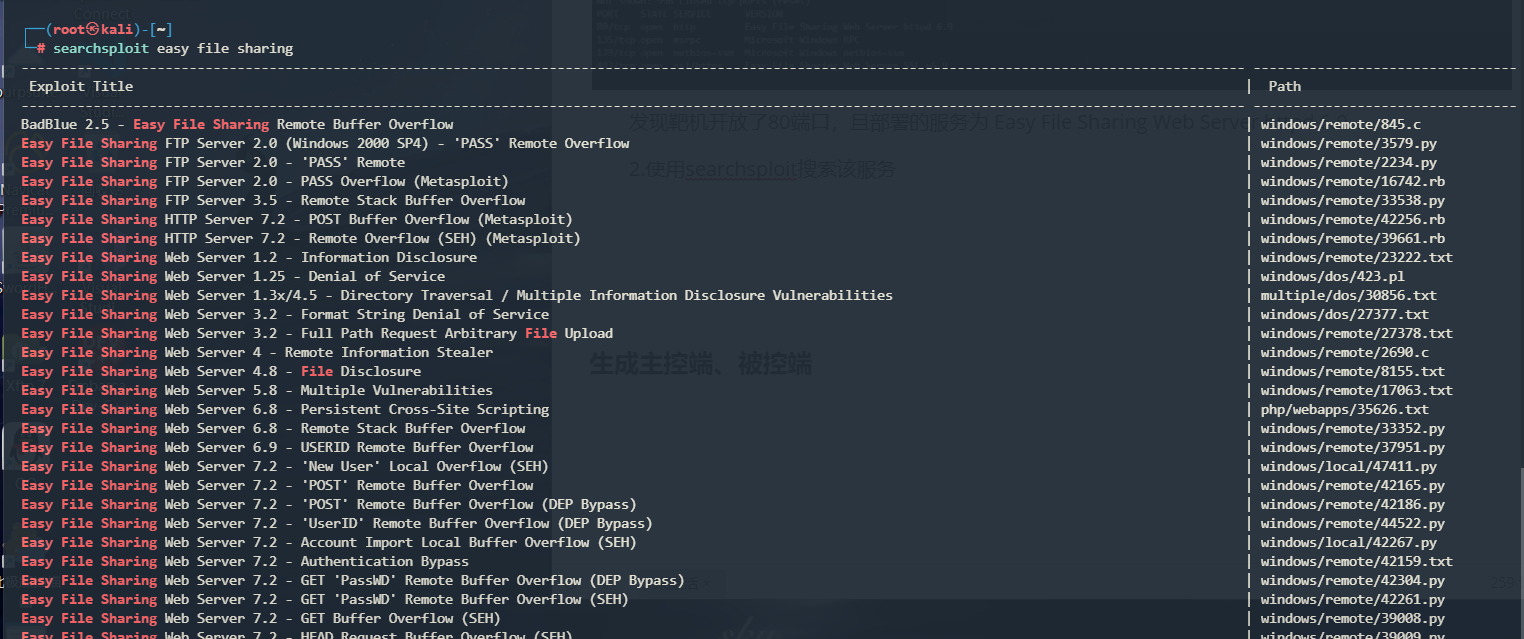Click the php/webapps/35626.txt path

(x=1344, y=409)
